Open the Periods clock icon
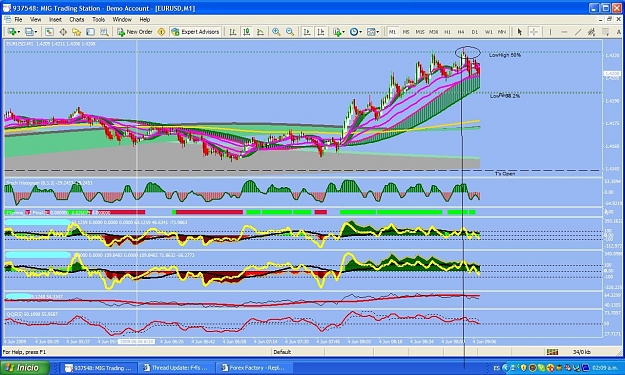Screen dimensions: 625x375 point(353,32)
